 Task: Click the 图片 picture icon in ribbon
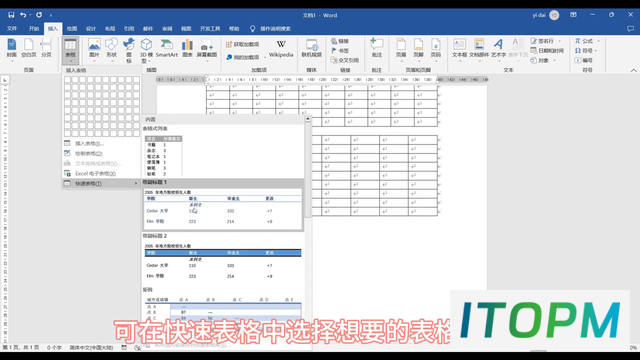tap(94, 48)
